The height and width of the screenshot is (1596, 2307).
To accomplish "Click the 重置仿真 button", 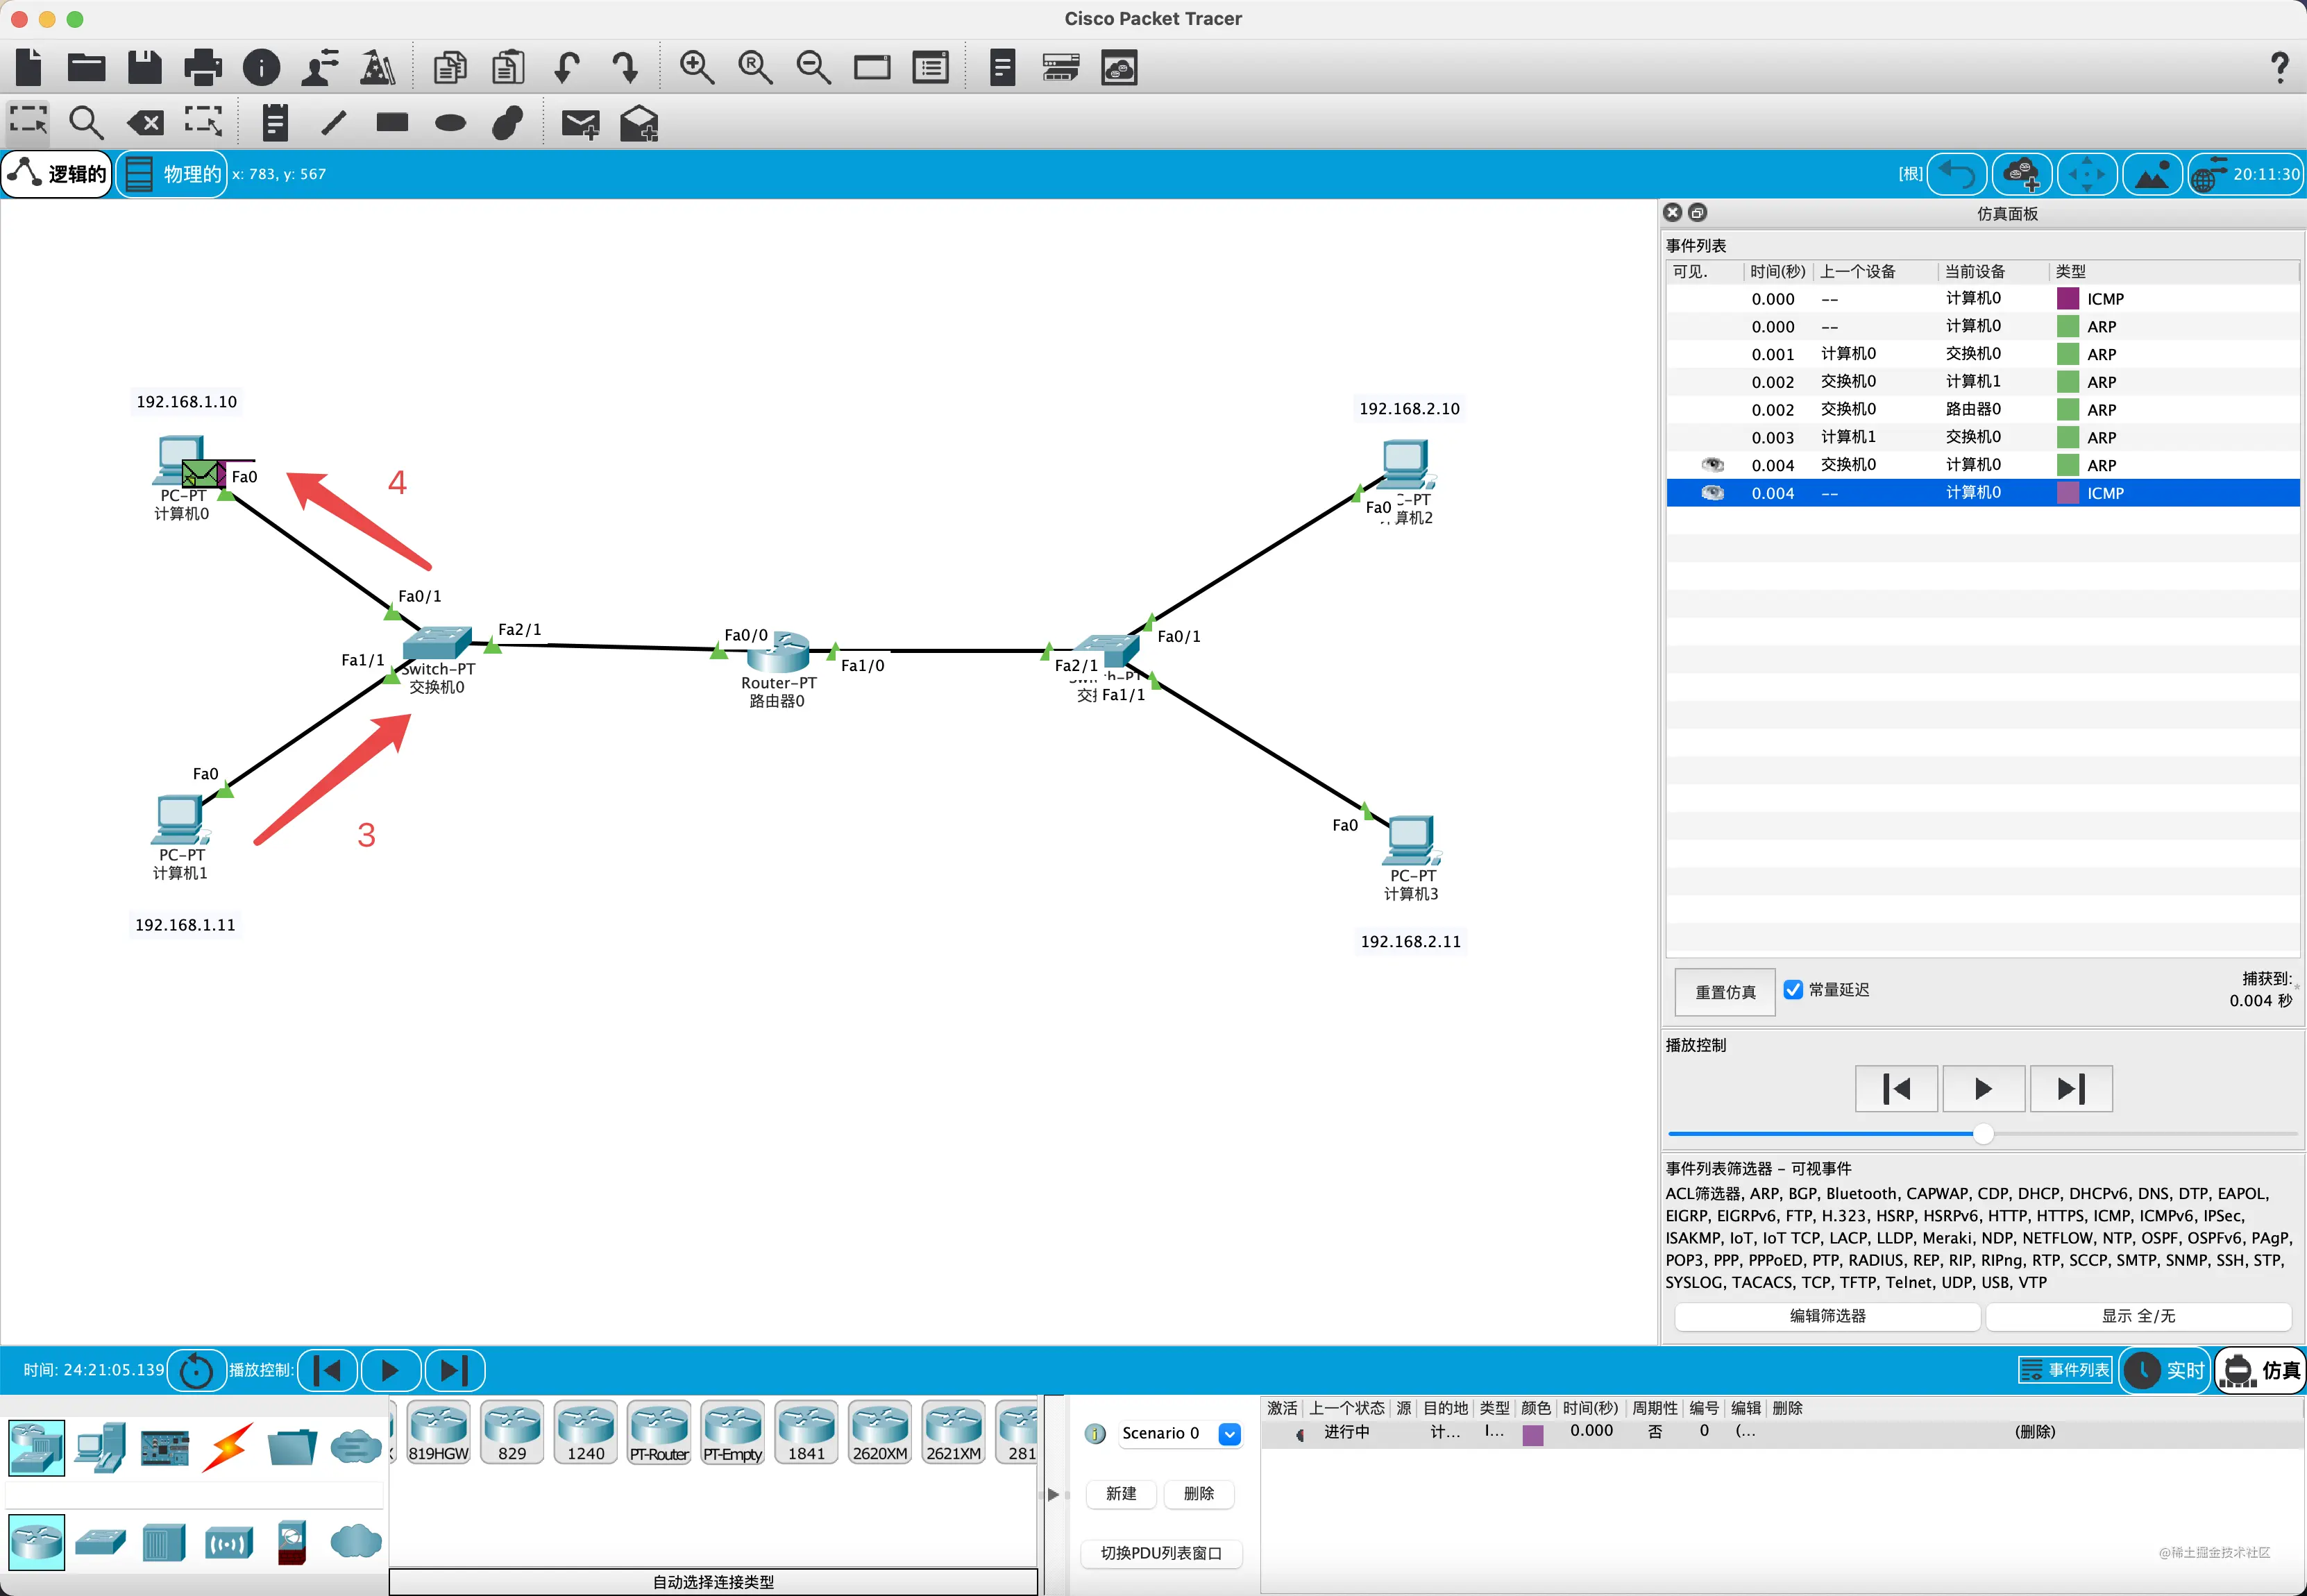I will click(x=1725, y=991).
